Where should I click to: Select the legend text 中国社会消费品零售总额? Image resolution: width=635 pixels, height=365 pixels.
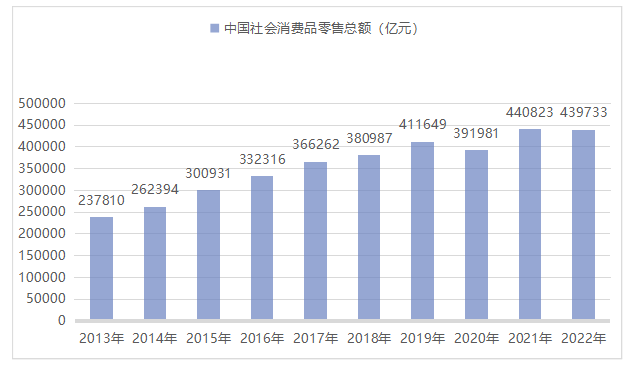click(x=298, y=28)
